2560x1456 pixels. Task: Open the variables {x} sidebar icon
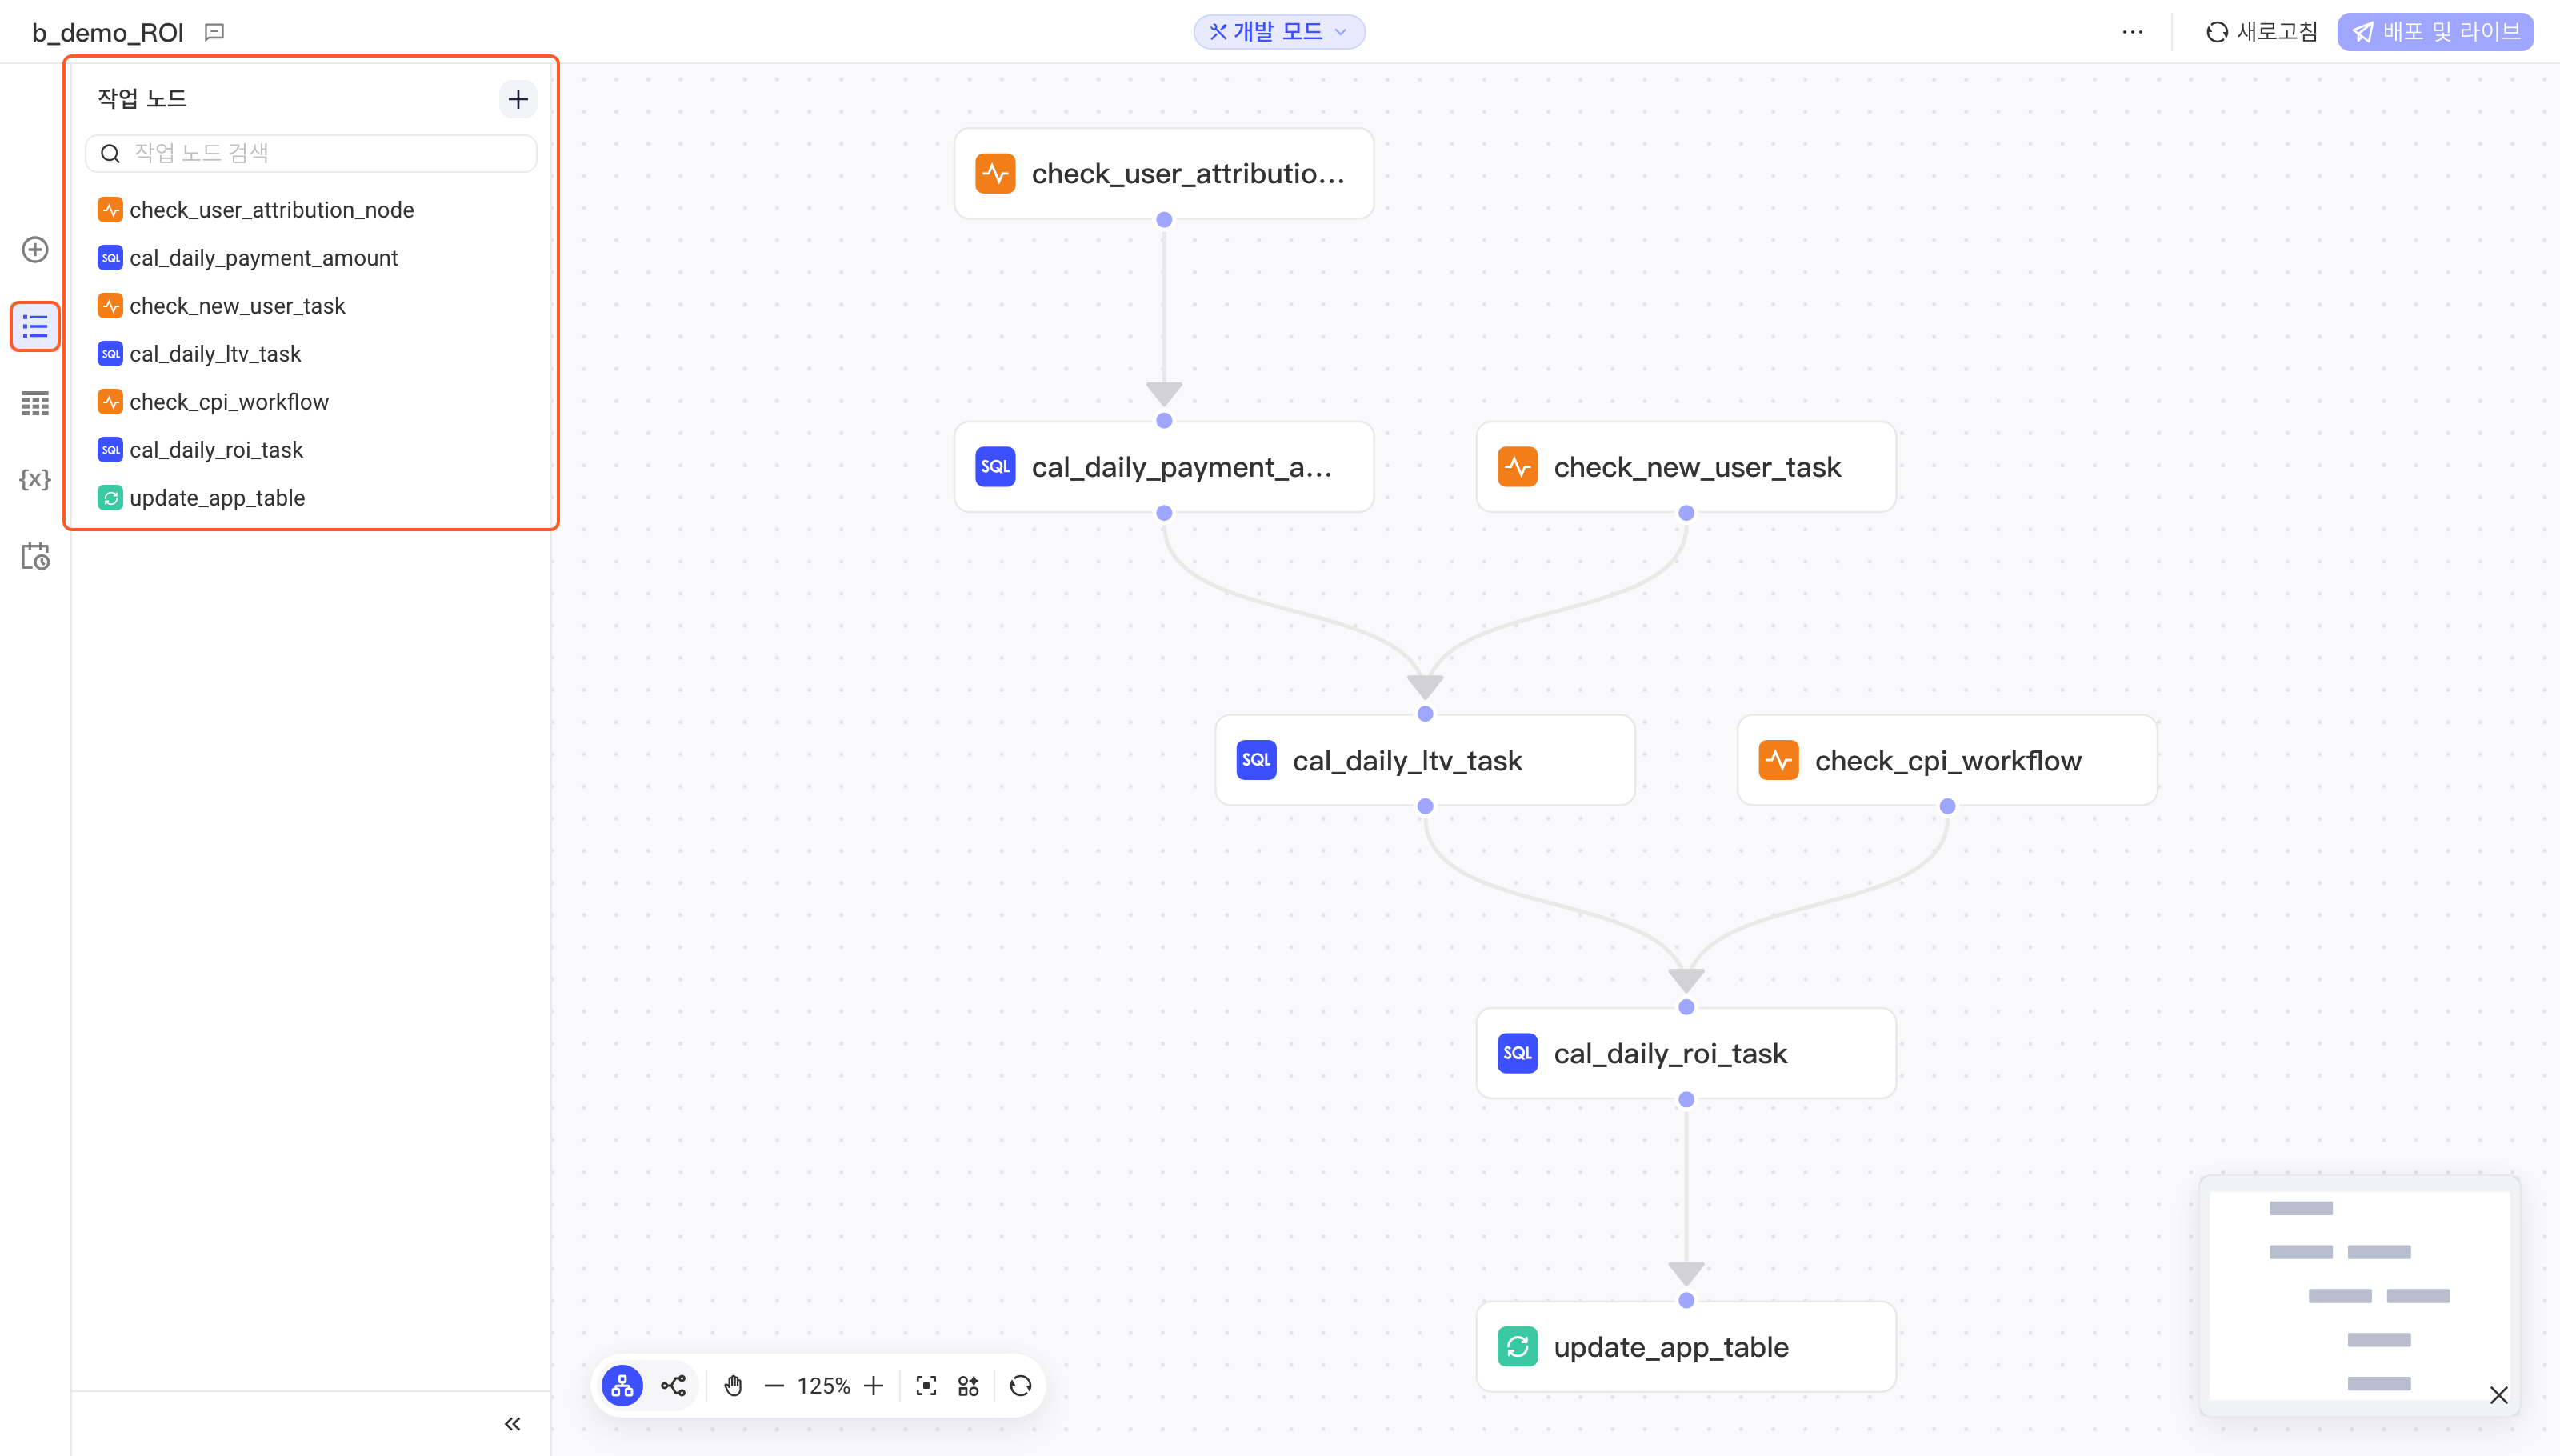35,480
